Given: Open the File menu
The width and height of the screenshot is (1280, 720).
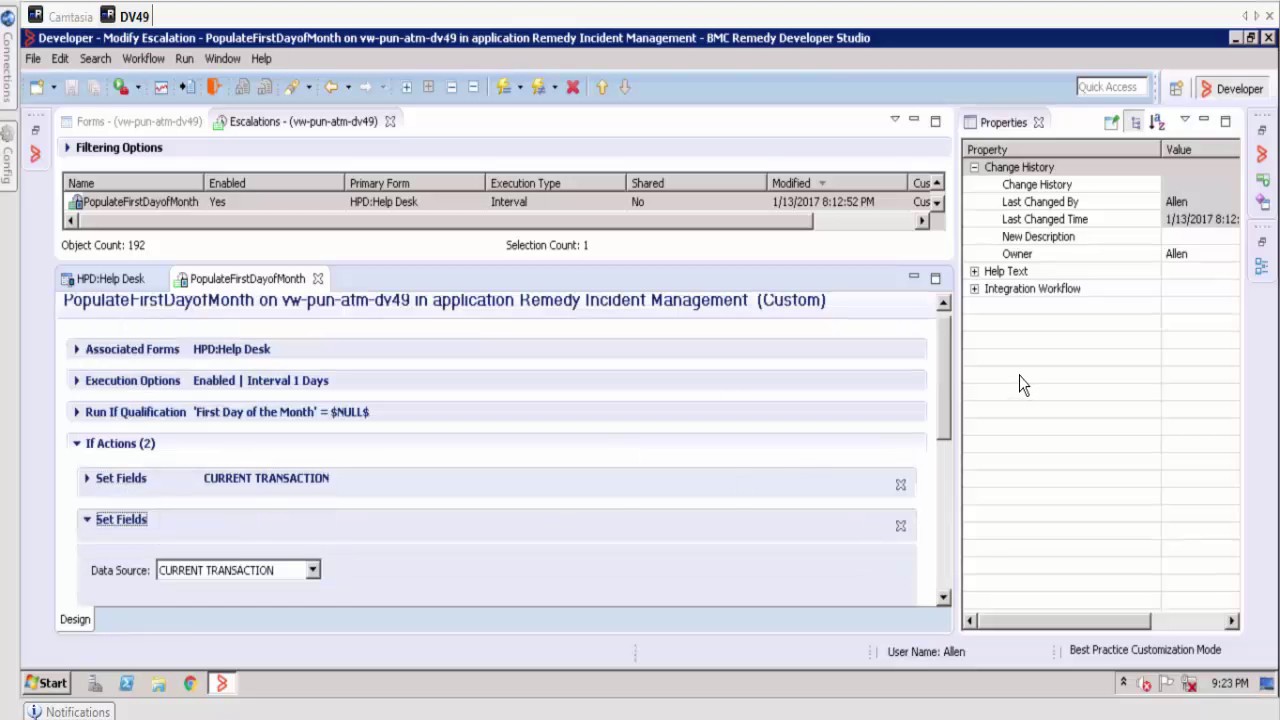Looking at the screenshot, I should [33, 59].
